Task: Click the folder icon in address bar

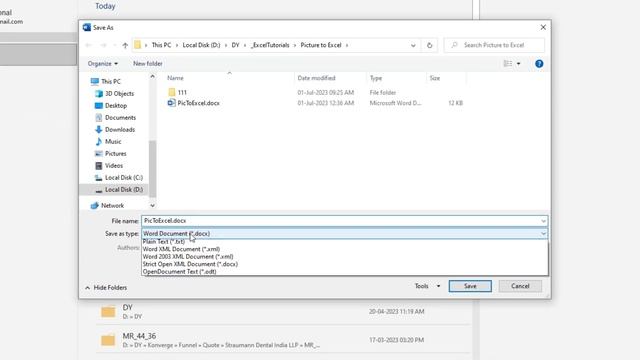Action: pos(138,45)
